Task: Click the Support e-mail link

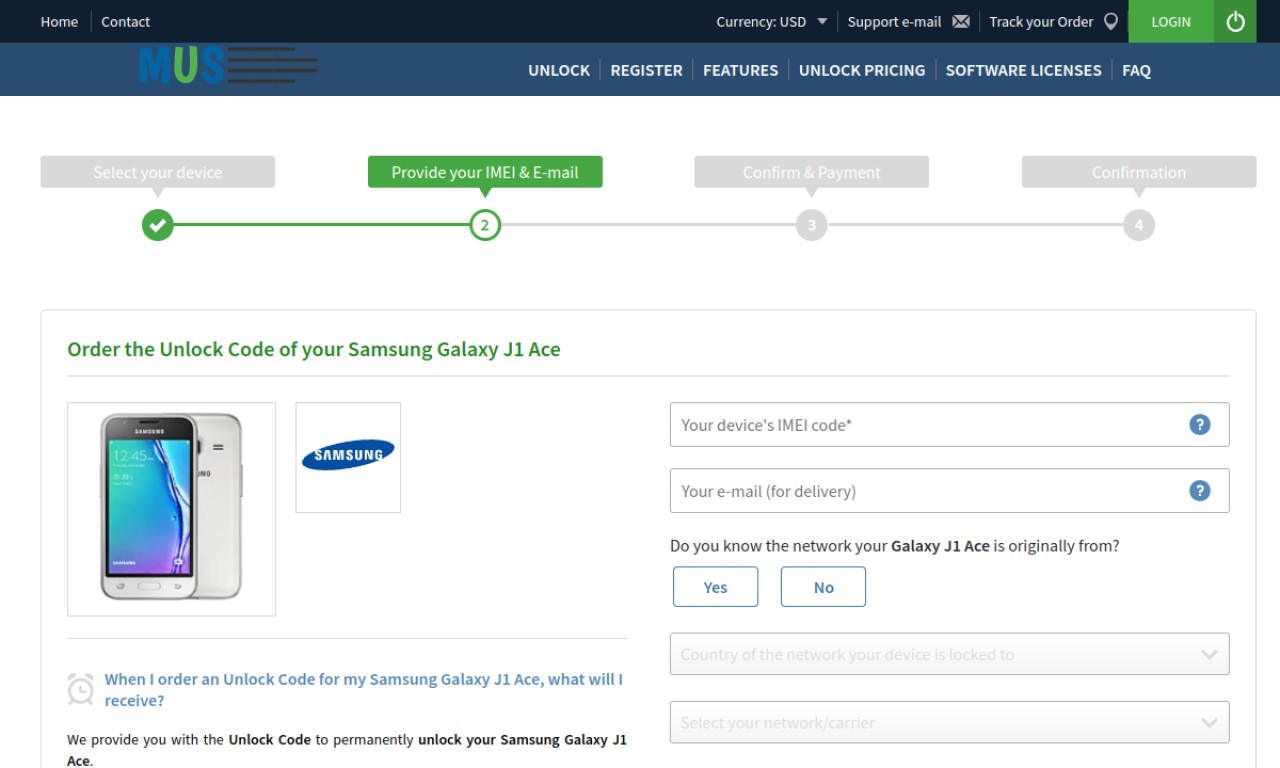Action: tap(894, 21)
